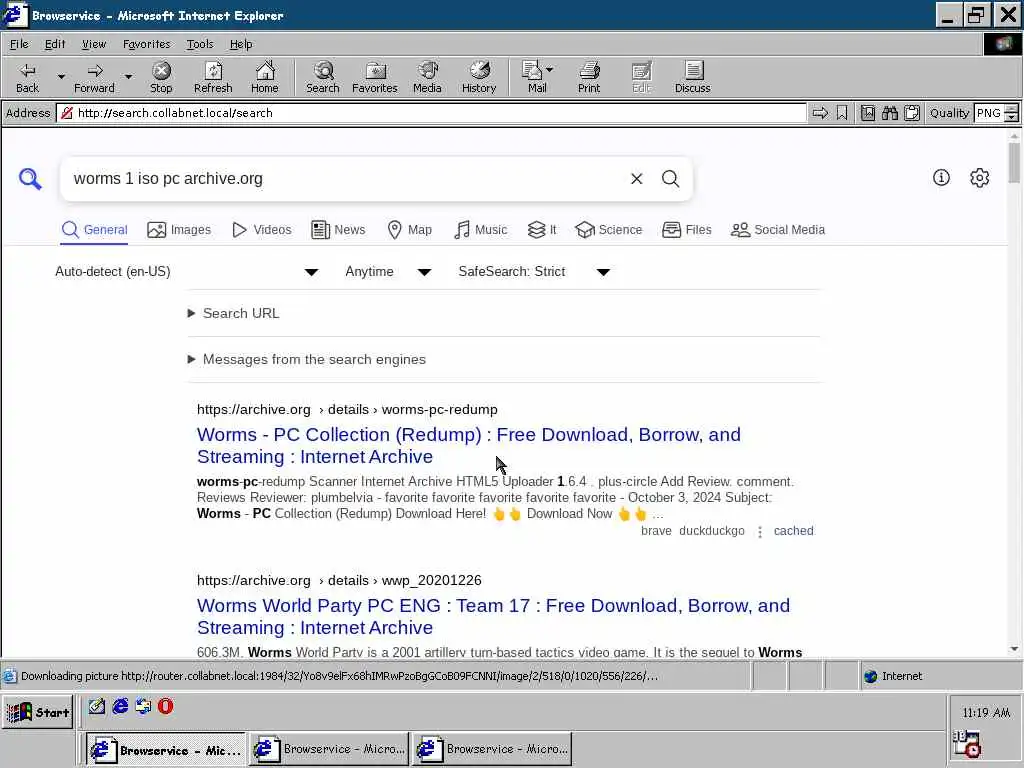Click the clipboard icon near Quality

tap(912, 113)
